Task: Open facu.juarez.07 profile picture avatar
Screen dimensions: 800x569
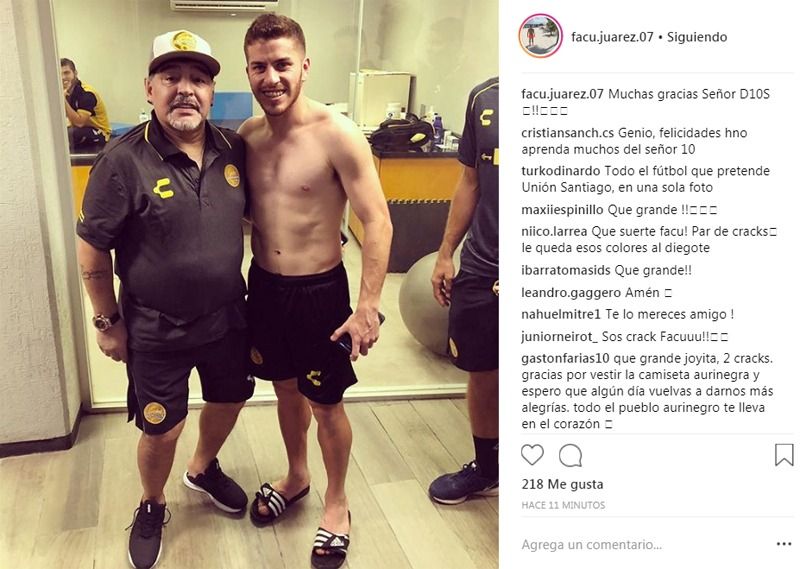Action: pyautogui.click(x=540, y=36)
